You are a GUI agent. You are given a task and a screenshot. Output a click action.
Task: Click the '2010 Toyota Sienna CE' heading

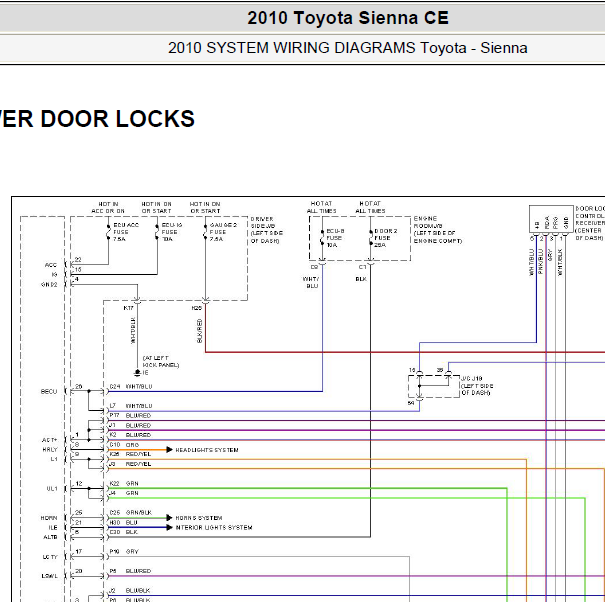click(x=348, y=18)
